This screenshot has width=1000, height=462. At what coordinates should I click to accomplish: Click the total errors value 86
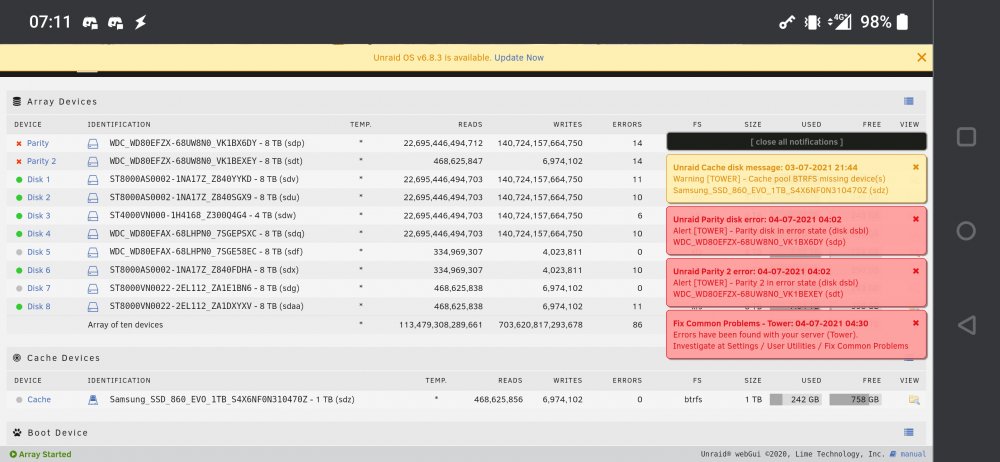(637, 325)
